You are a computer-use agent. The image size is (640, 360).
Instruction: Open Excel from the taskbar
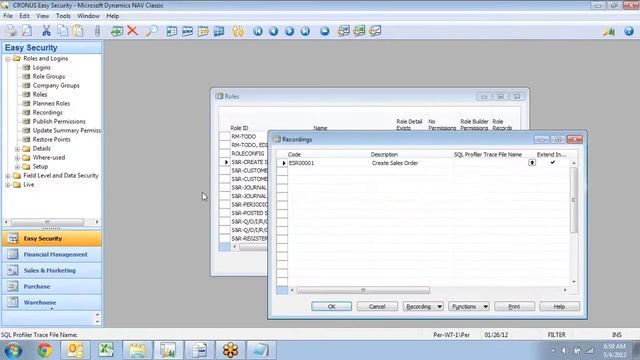106,350
